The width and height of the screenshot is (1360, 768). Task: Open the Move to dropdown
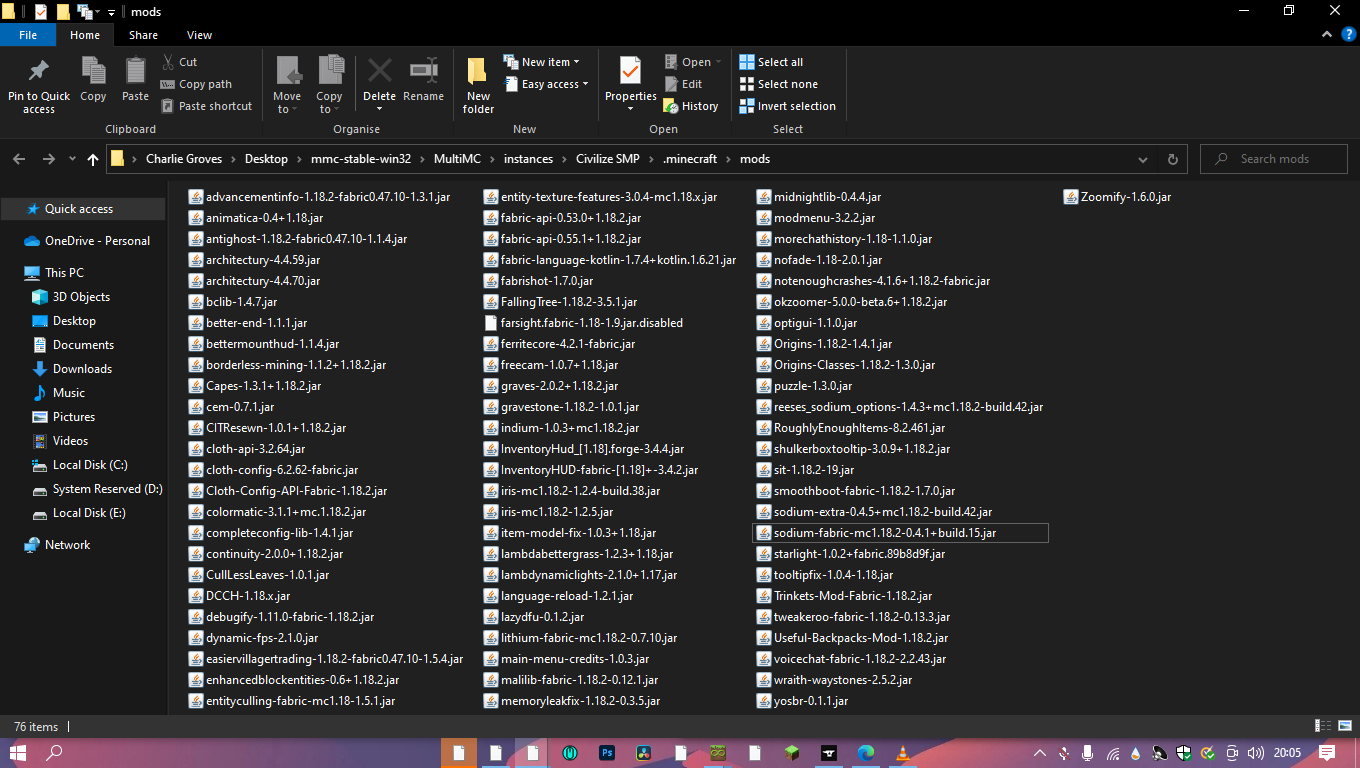coord(287,103)
